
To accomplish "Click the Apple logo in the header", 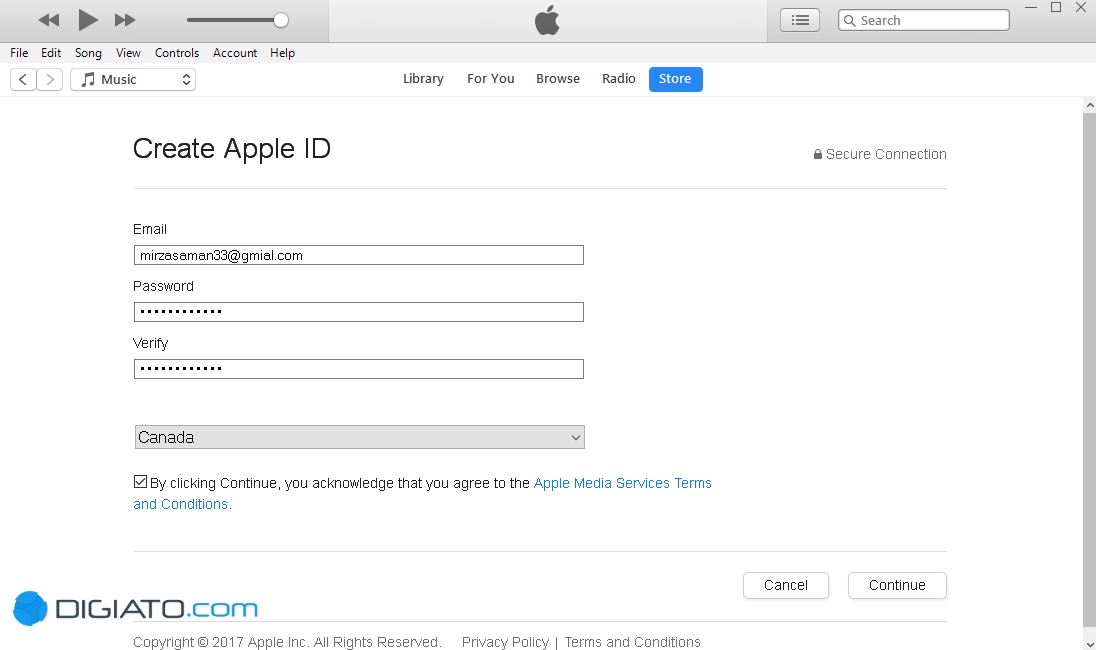I will click(x=547, y=20).
